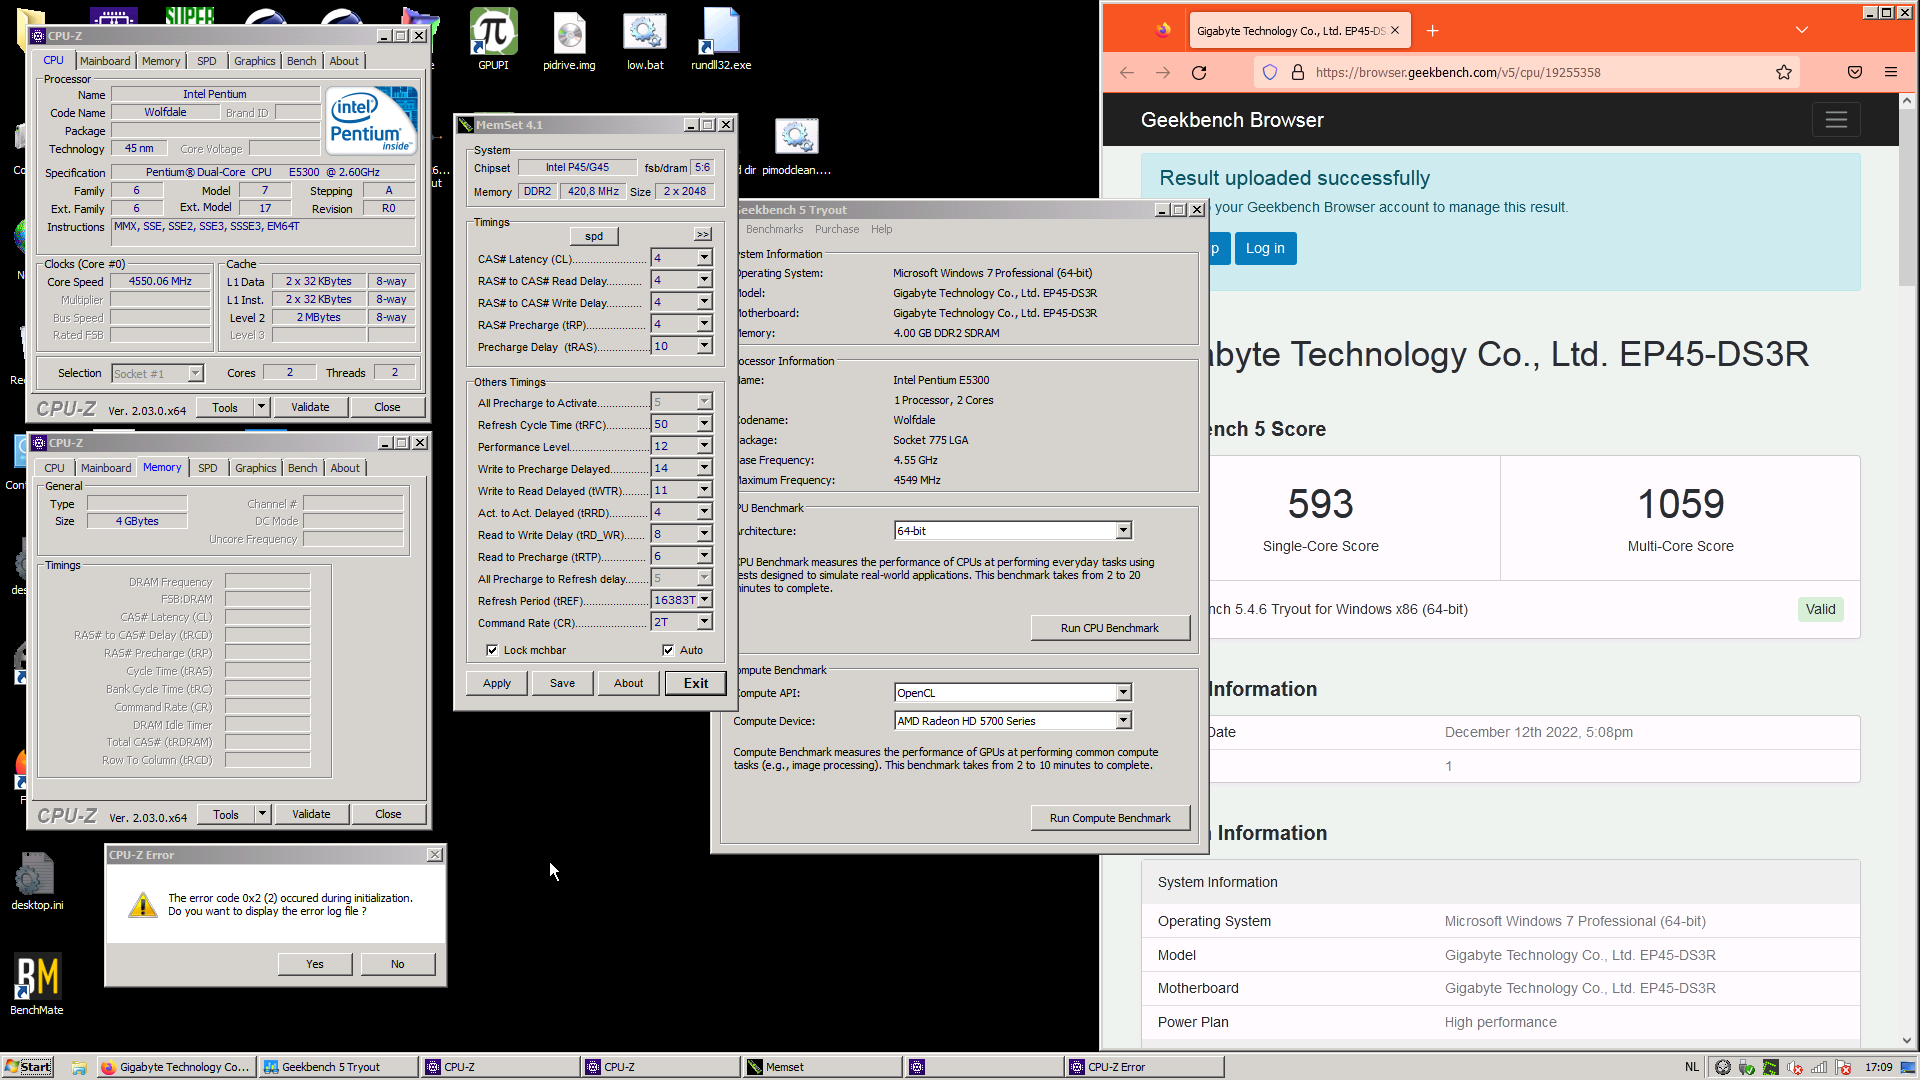The height and width of the screenshot is (1080, 1920).
Task: Click the Memset taskbar button
Action: pos(822,1067)
